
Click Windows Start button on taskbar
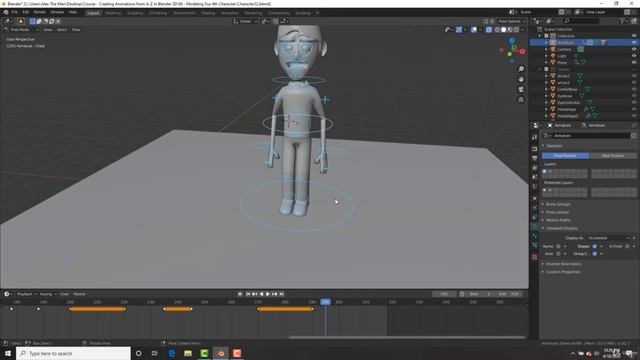click(8, 353)
